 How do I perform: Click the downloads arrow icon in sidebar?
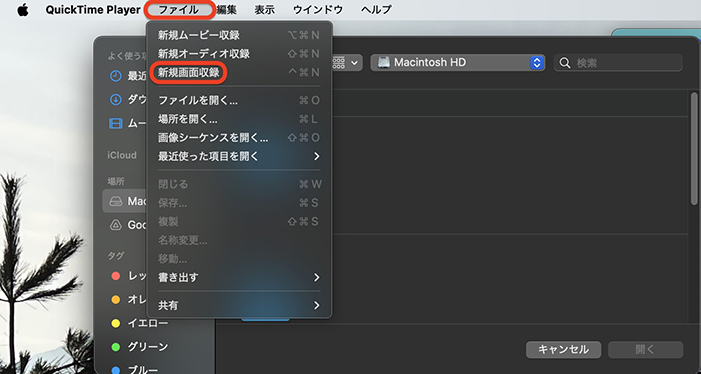click(116, 99)
